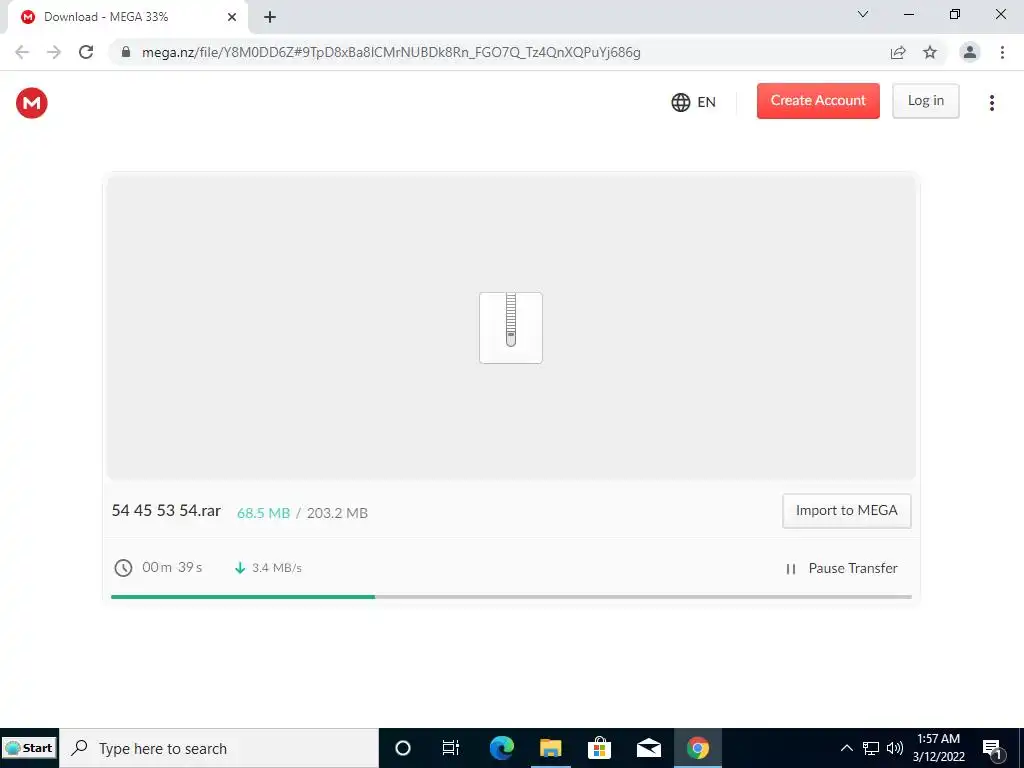Open MEGA page three-dot menu
The width and height of the screenshot is (1024, 768).
click(x=991, y=103)
